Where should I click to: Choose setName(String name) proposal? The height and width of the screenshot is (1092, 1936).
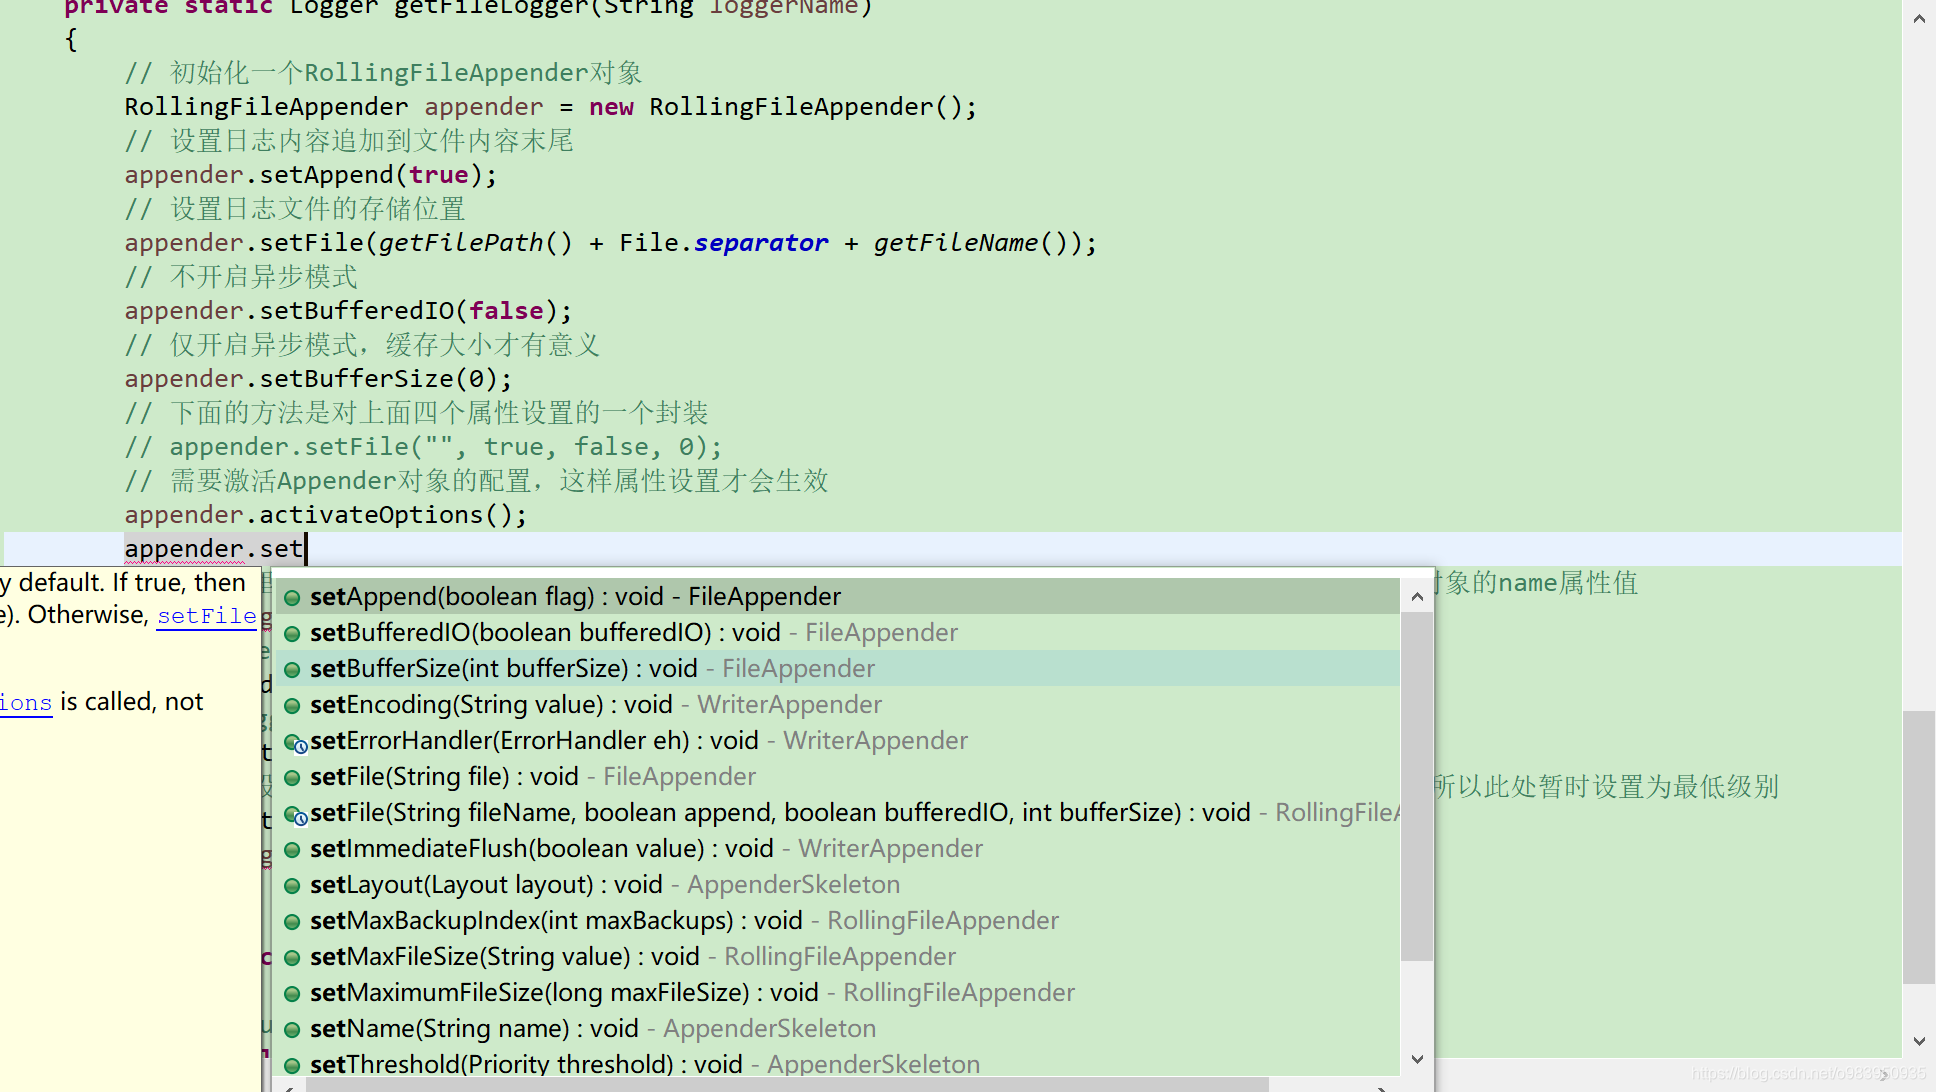coord(838,1028)
